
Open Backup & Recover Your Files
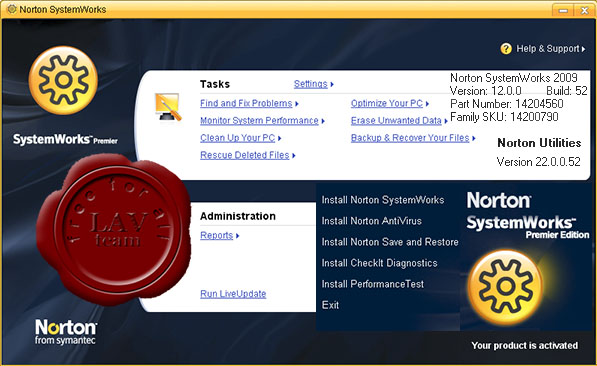pyautogui.click(x=410, y=138)
